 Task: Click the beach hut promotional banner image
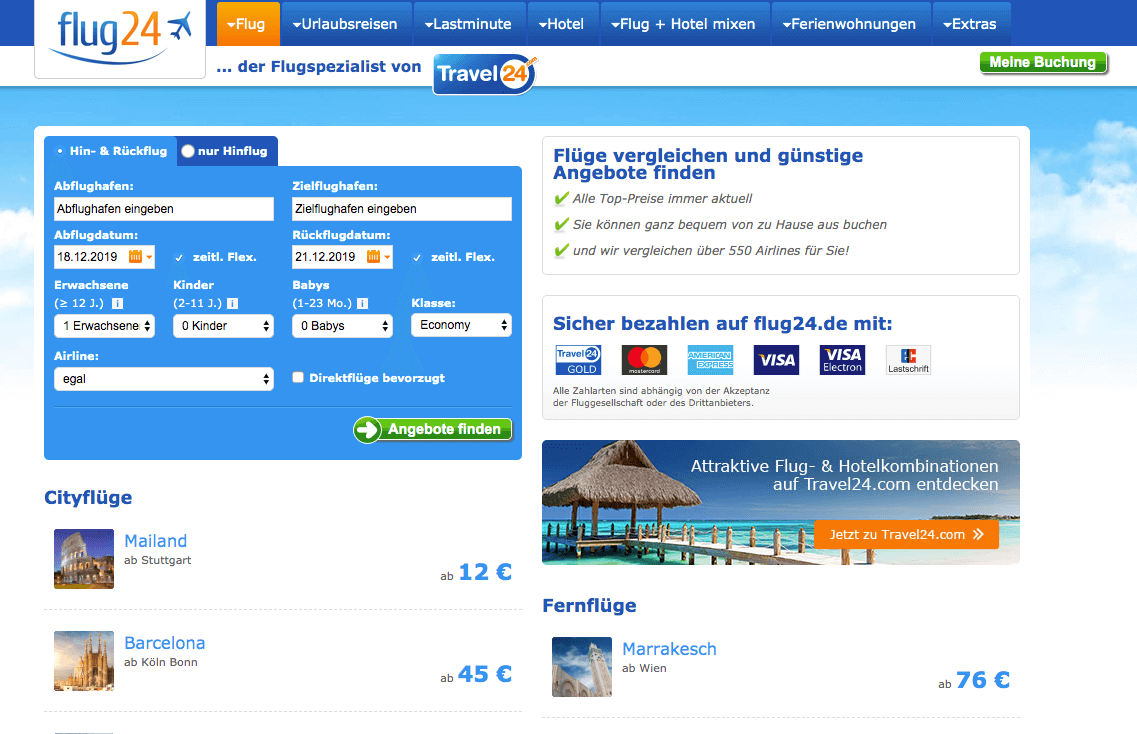[x=781, y=503]
